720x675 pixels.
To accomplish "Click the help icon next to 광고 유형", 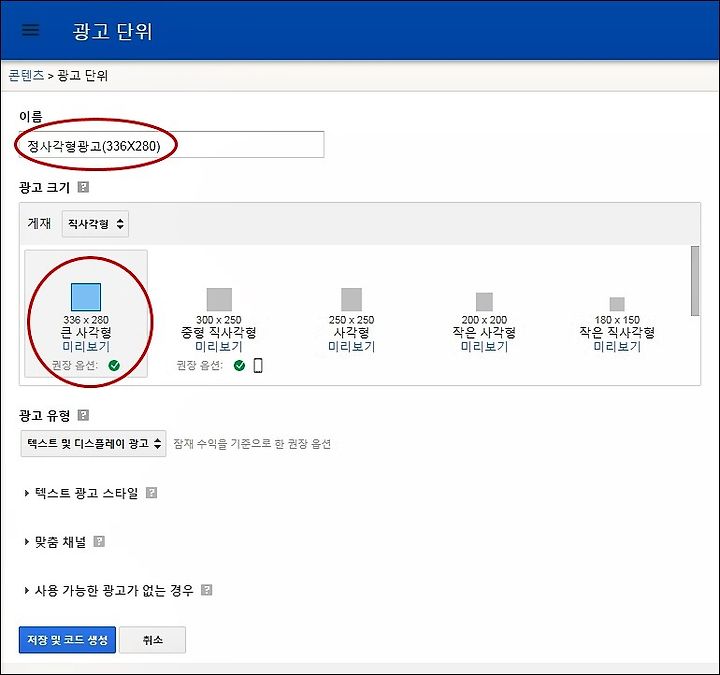I will (x=83, y=415).
